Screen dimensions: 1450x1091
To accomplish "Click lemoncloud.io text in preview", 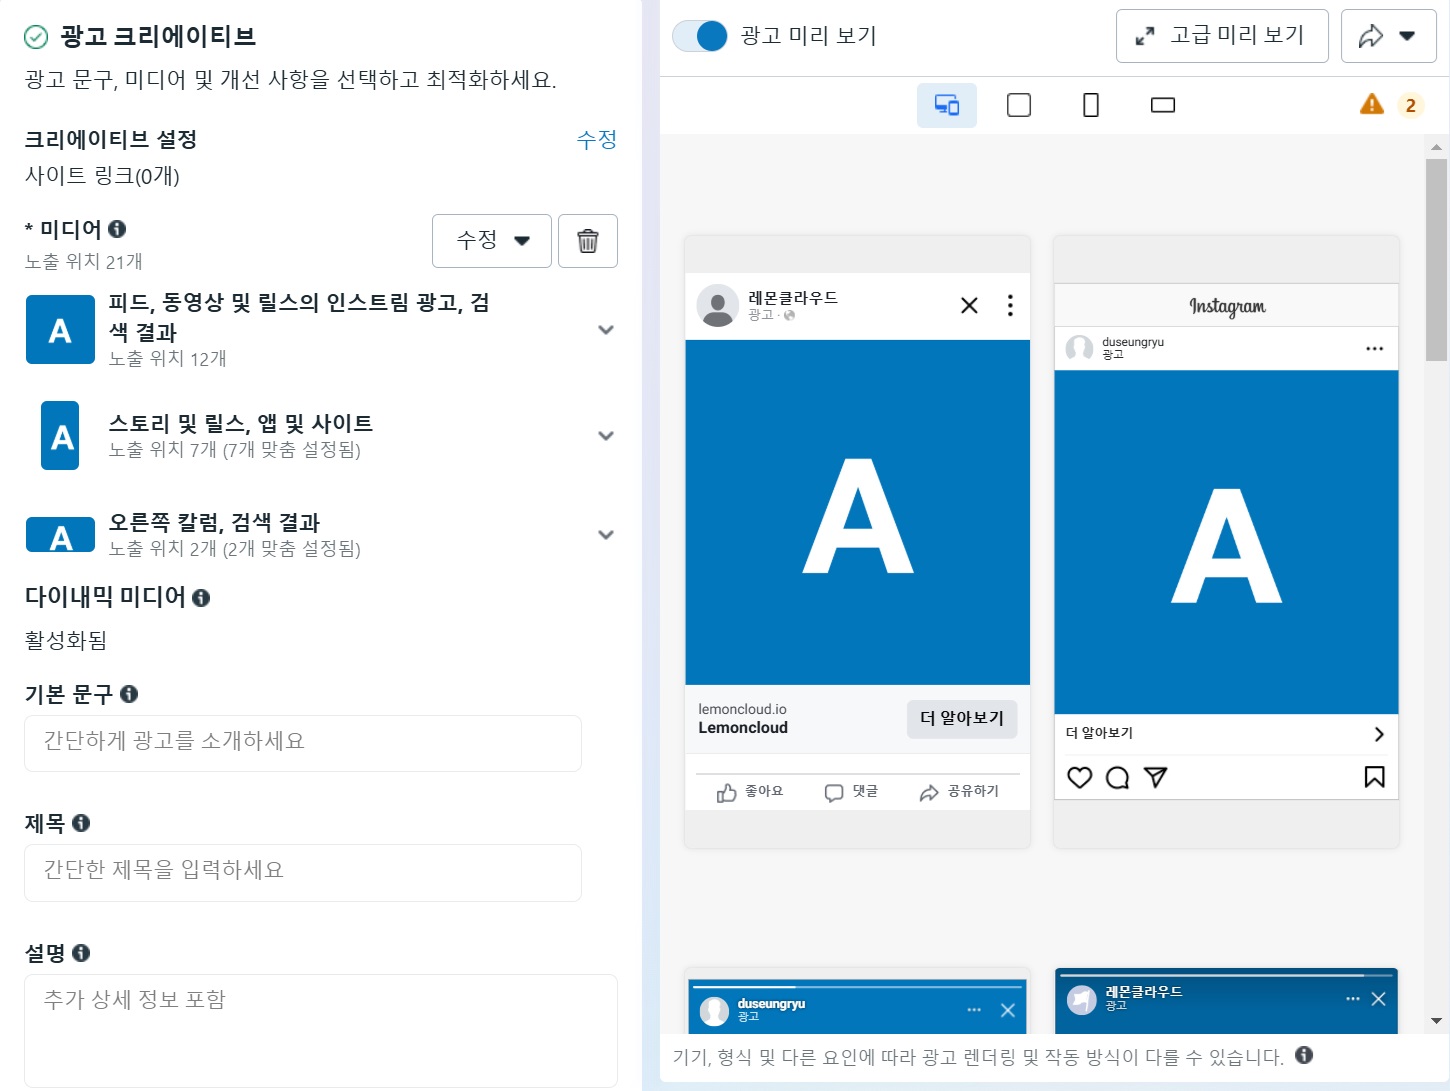I will click(742, 709).
